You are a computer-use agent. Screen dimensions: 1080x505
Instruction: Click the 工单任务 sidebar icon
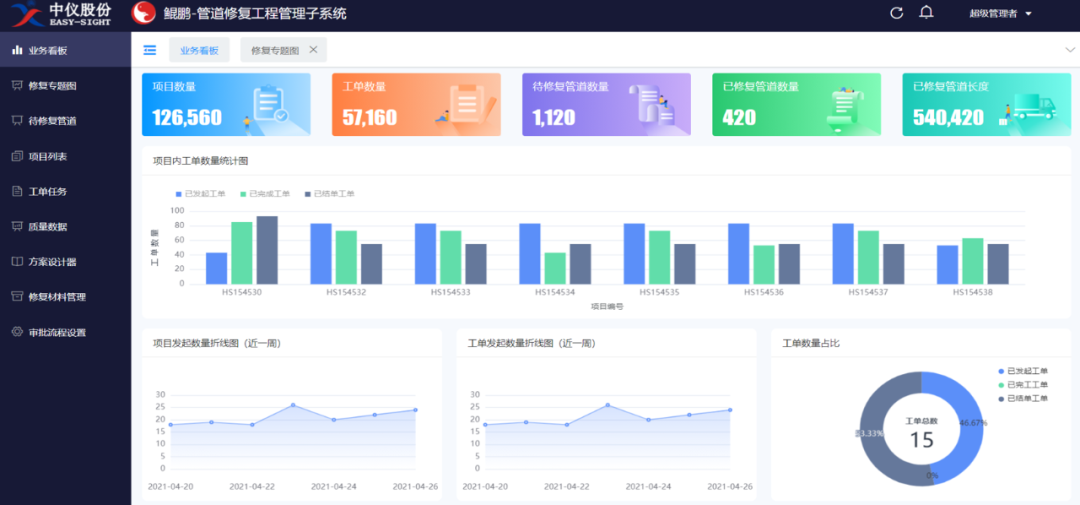click(x=17, y=191)
